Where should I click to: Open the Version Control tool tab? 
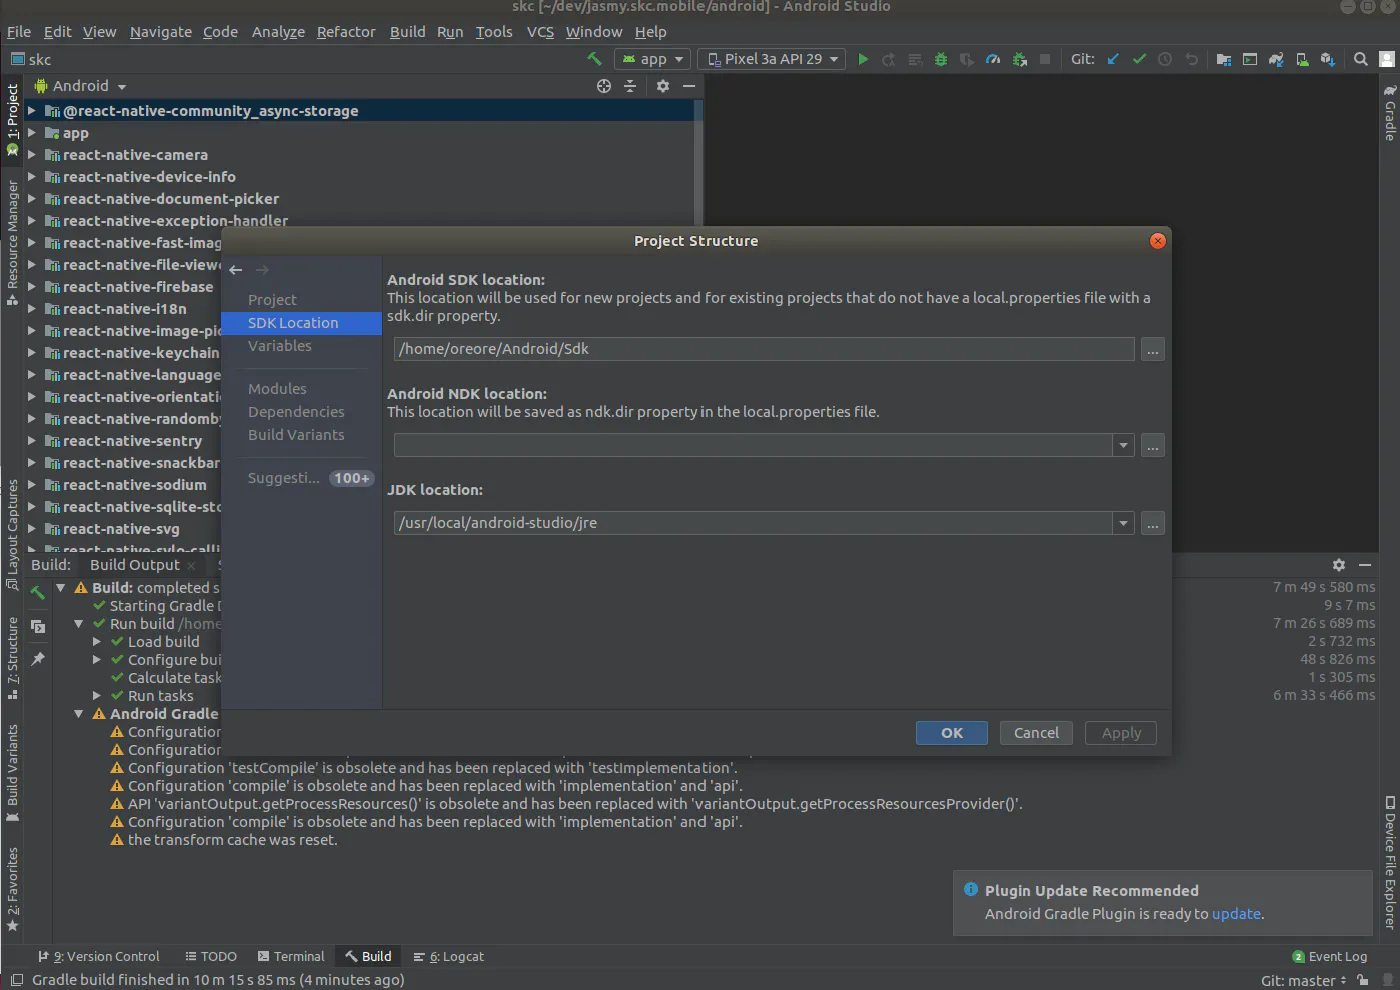[x=98, y=957]
